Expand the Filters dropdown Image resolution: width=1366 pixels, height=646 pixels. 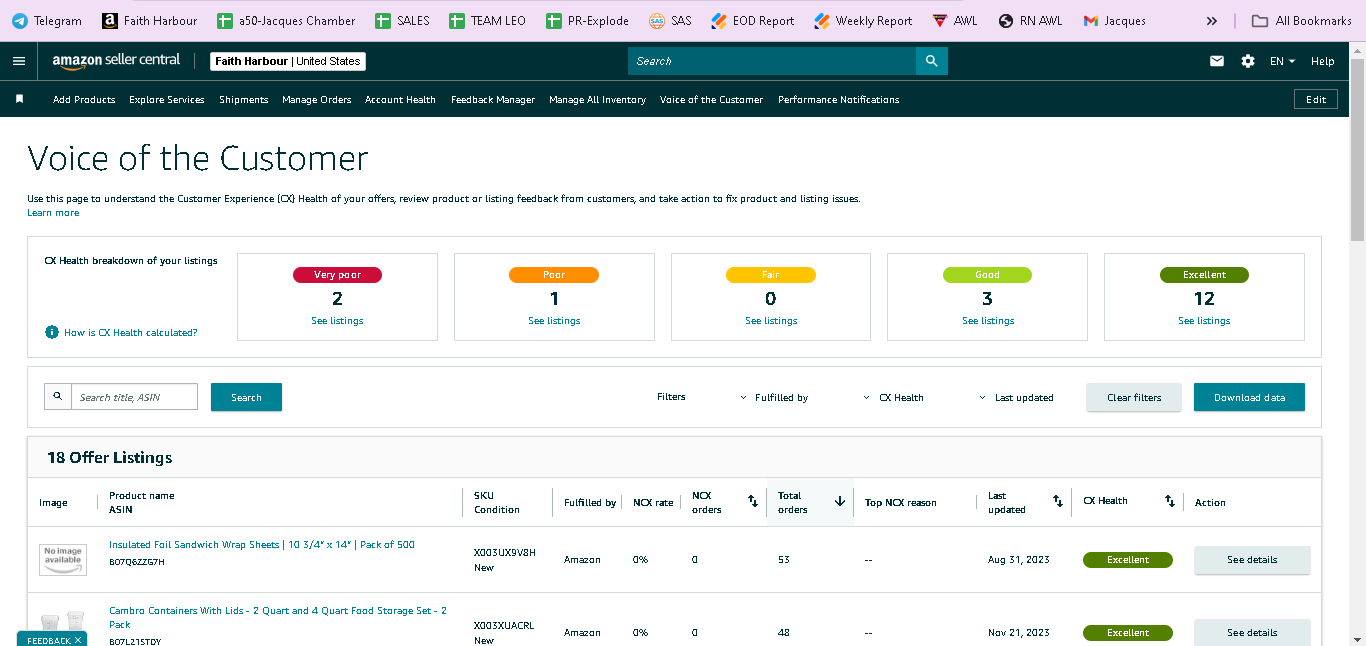(701, 397)
